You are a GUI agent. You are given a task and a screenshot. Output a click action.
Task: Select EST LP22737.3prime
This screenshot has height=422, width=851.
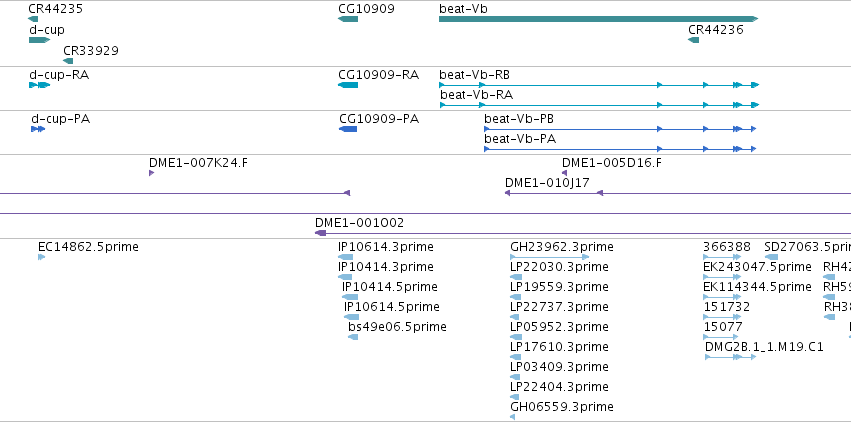[516, 317]
